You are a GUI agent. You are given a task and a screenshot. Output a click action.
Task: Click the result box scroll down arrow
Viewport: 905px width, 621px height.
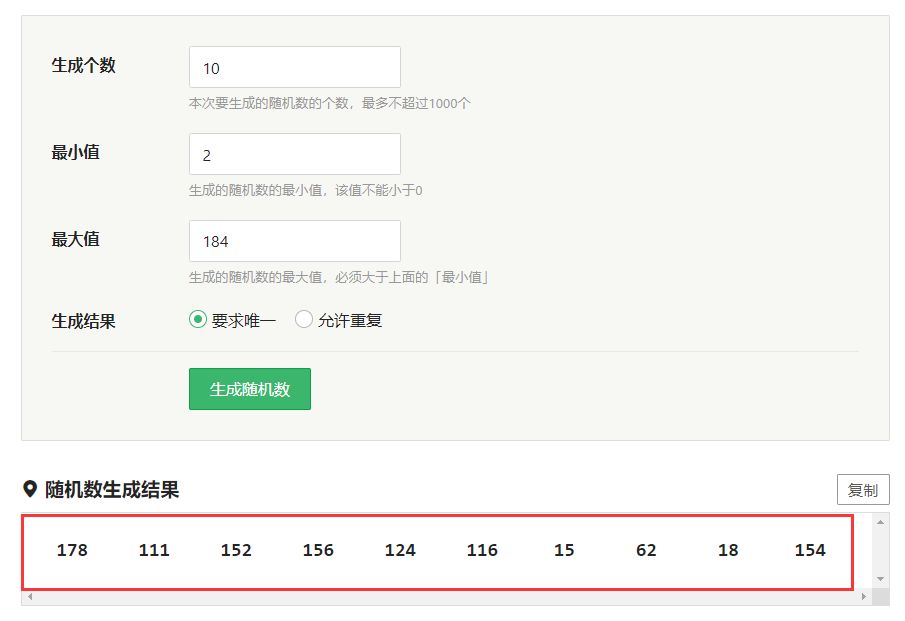(x=880, y=579)
